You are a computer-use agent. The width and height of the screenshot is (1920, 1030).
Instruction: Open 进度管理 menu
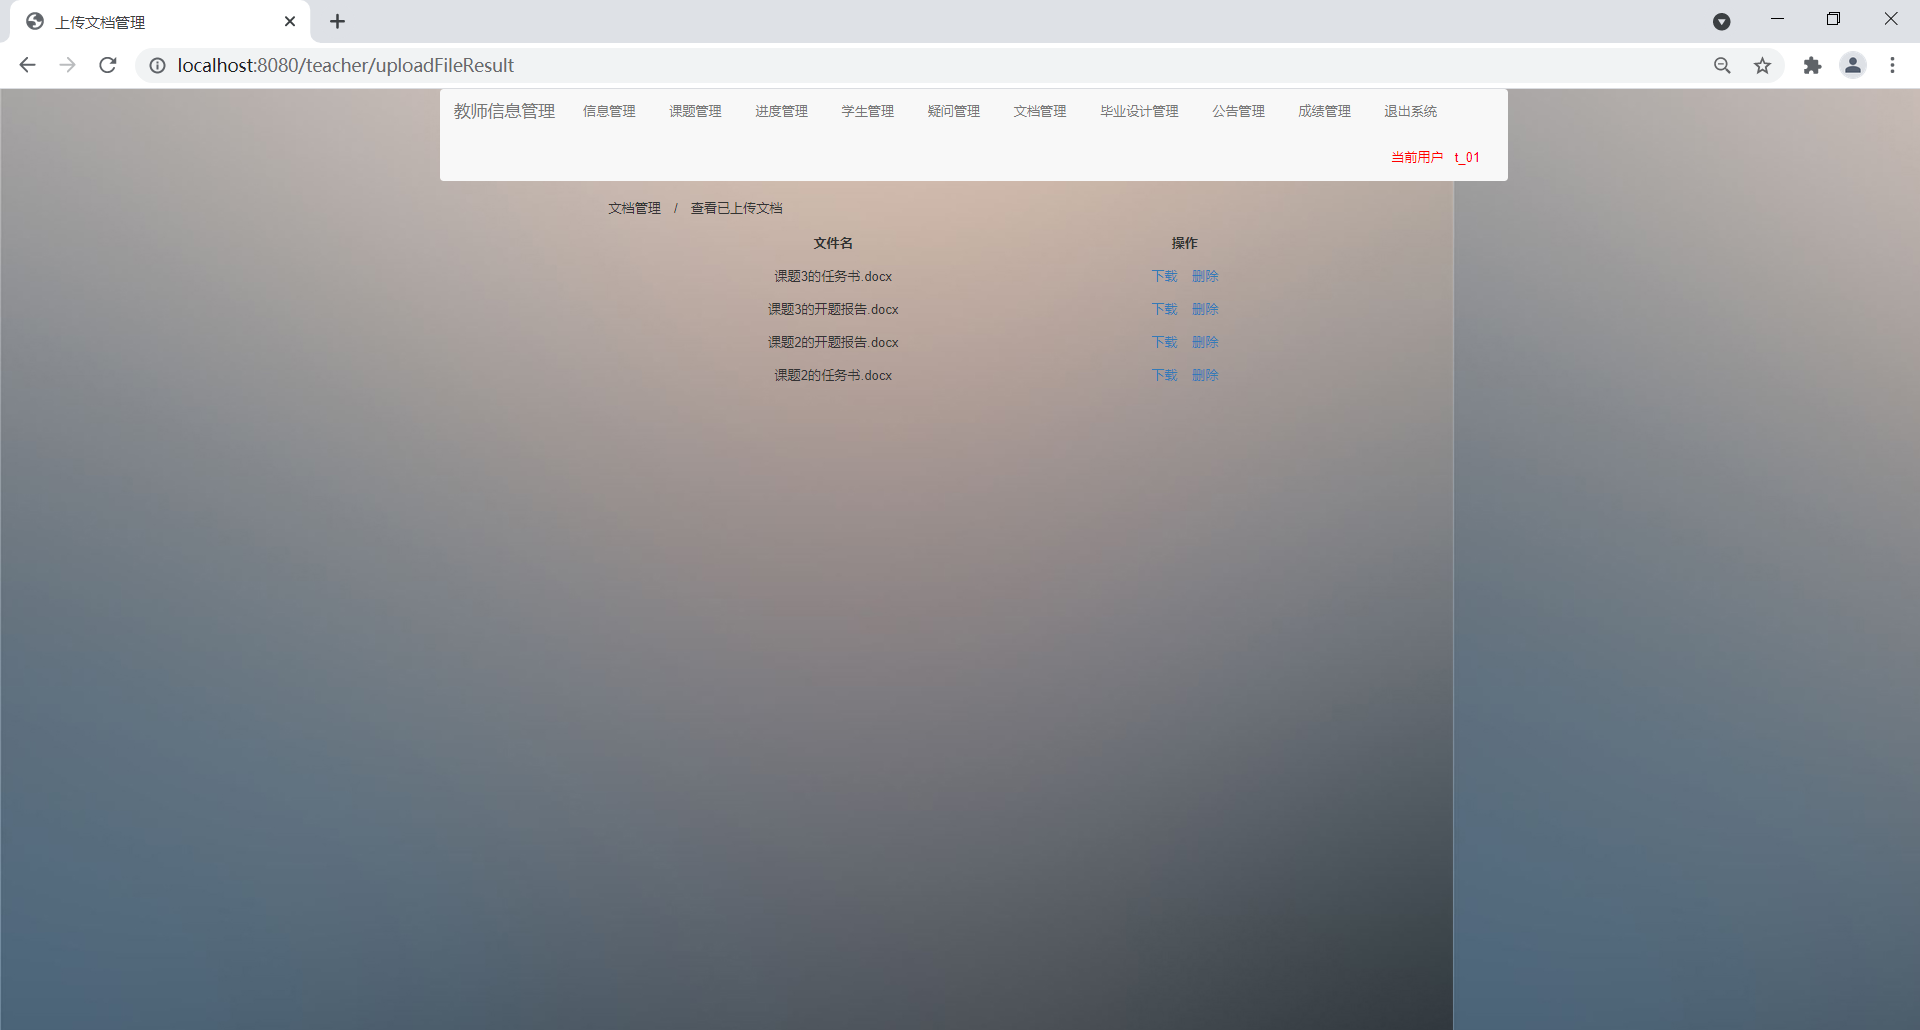click(x=781, y=111)
